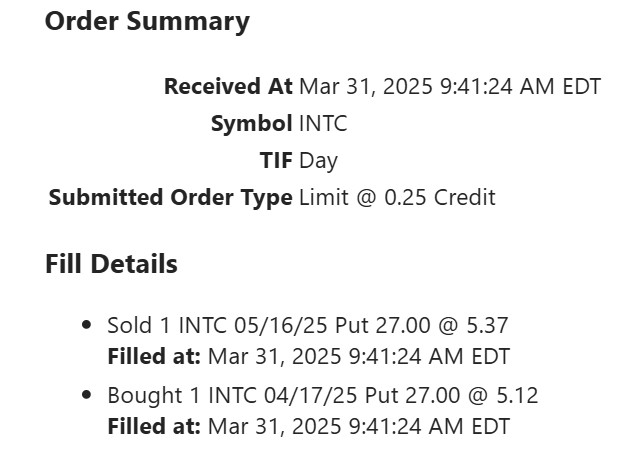
Task: Click the Order Summary heading
Action: pyautogui.click(x=147, y=22)
